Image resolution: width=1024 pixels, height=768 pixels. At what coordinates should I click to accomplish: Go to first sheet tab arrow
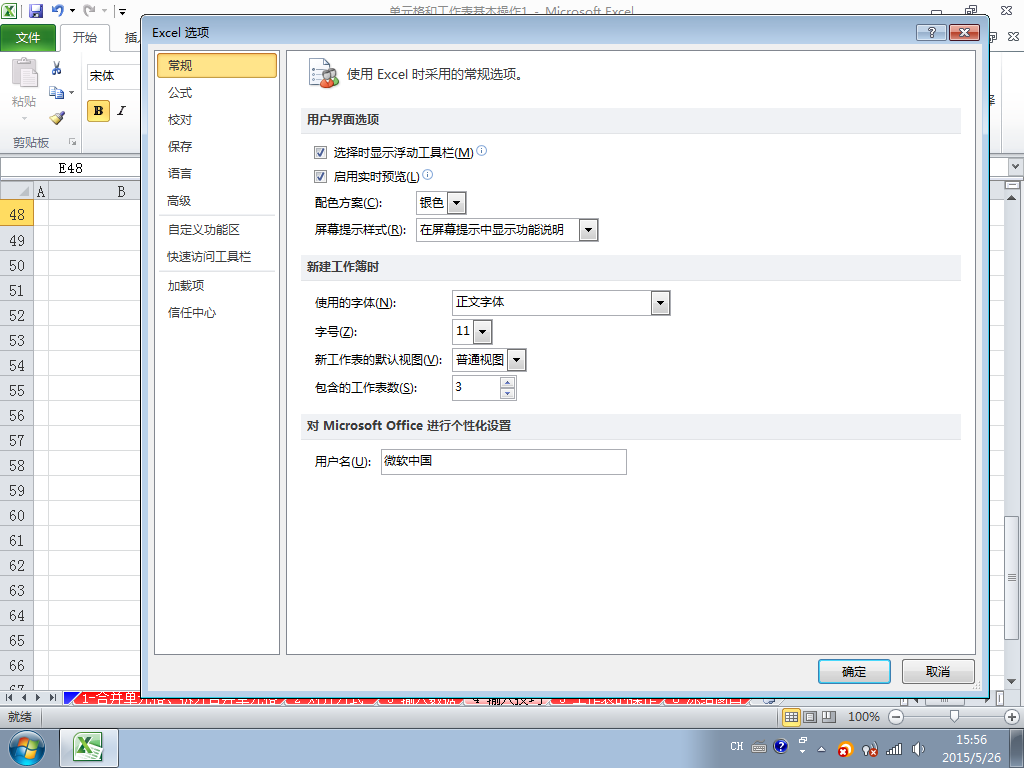click(9, 697)
